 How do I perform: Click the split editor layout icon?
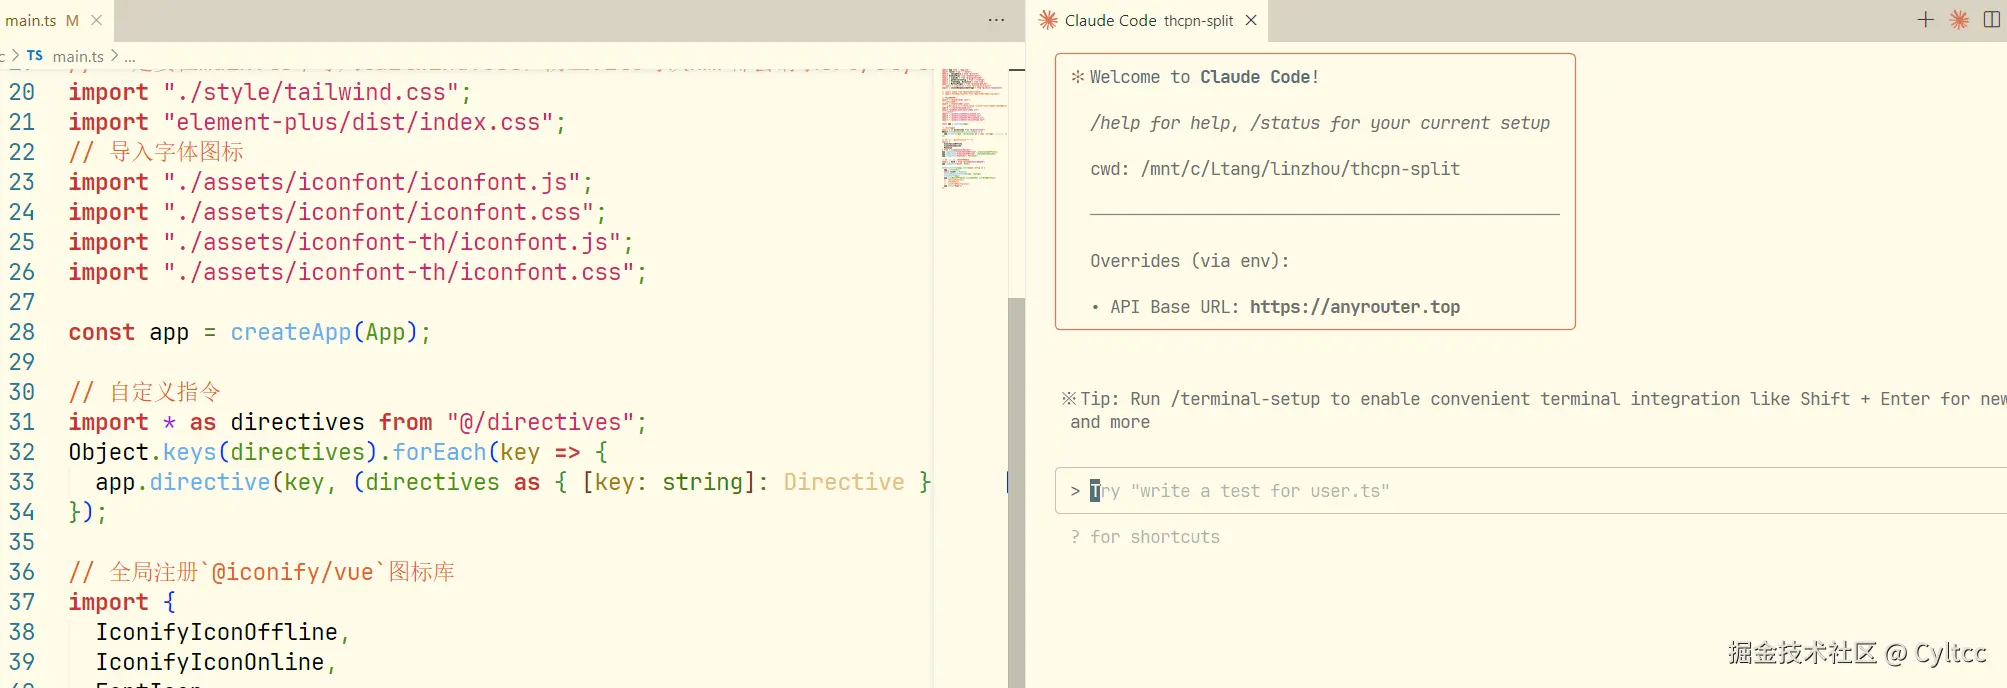click(x=1992, y=20)
